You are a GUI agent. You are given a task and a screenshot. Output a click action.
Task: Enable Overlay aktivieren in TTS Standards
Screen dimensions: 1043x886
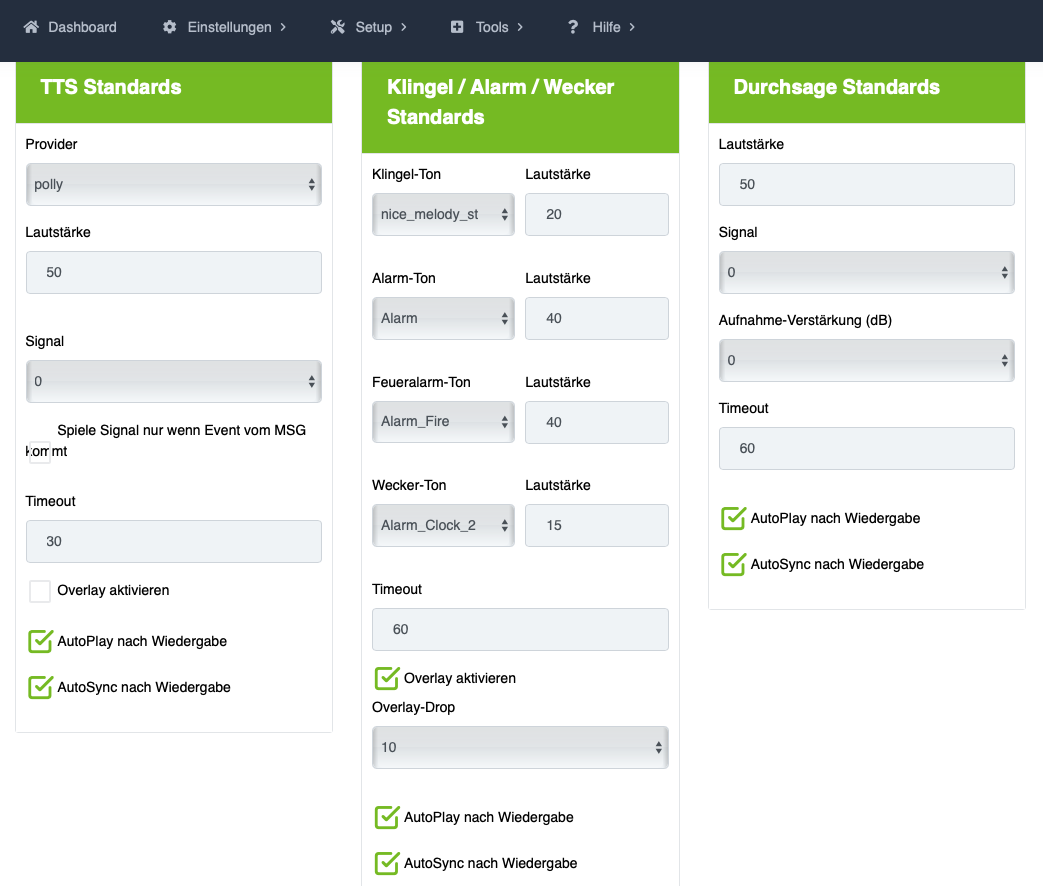point(40,591)
